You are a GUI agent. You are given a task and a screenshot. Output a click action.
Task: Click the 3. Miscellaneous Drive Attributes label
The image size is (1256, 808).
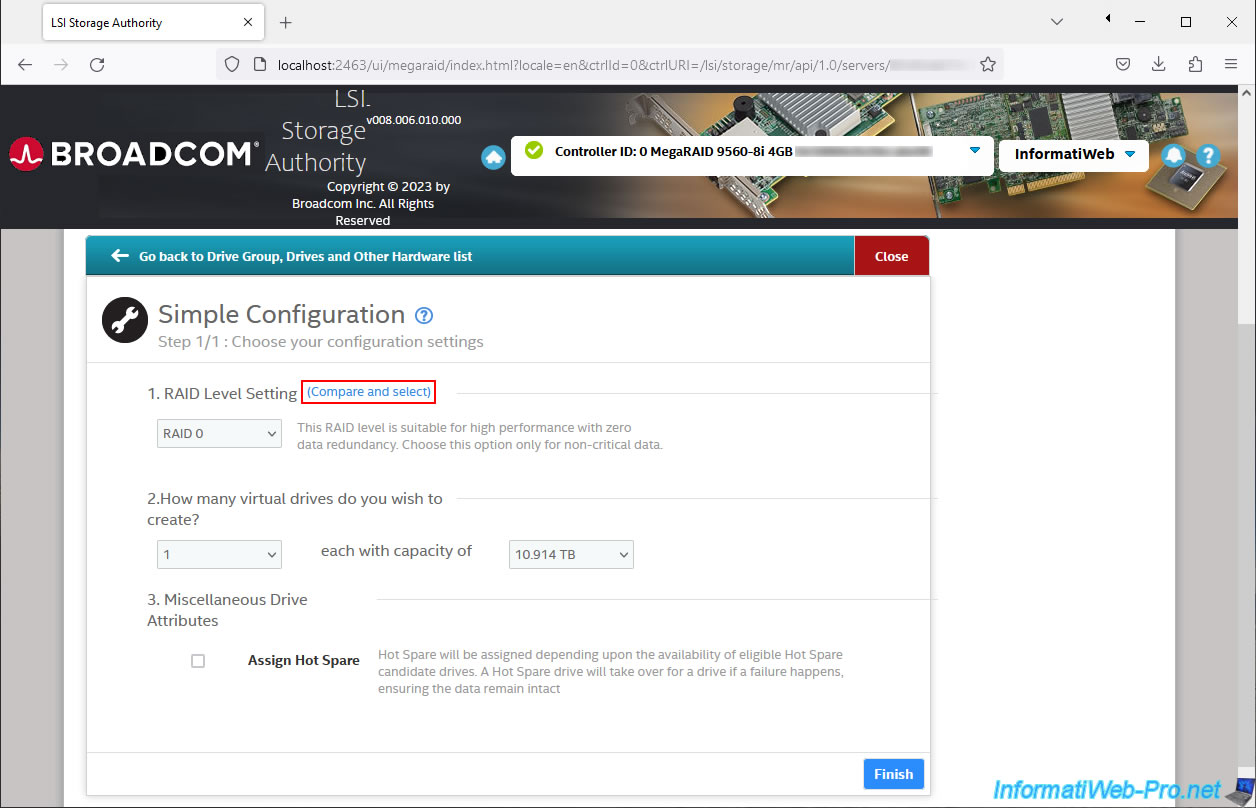click(227, 610)
